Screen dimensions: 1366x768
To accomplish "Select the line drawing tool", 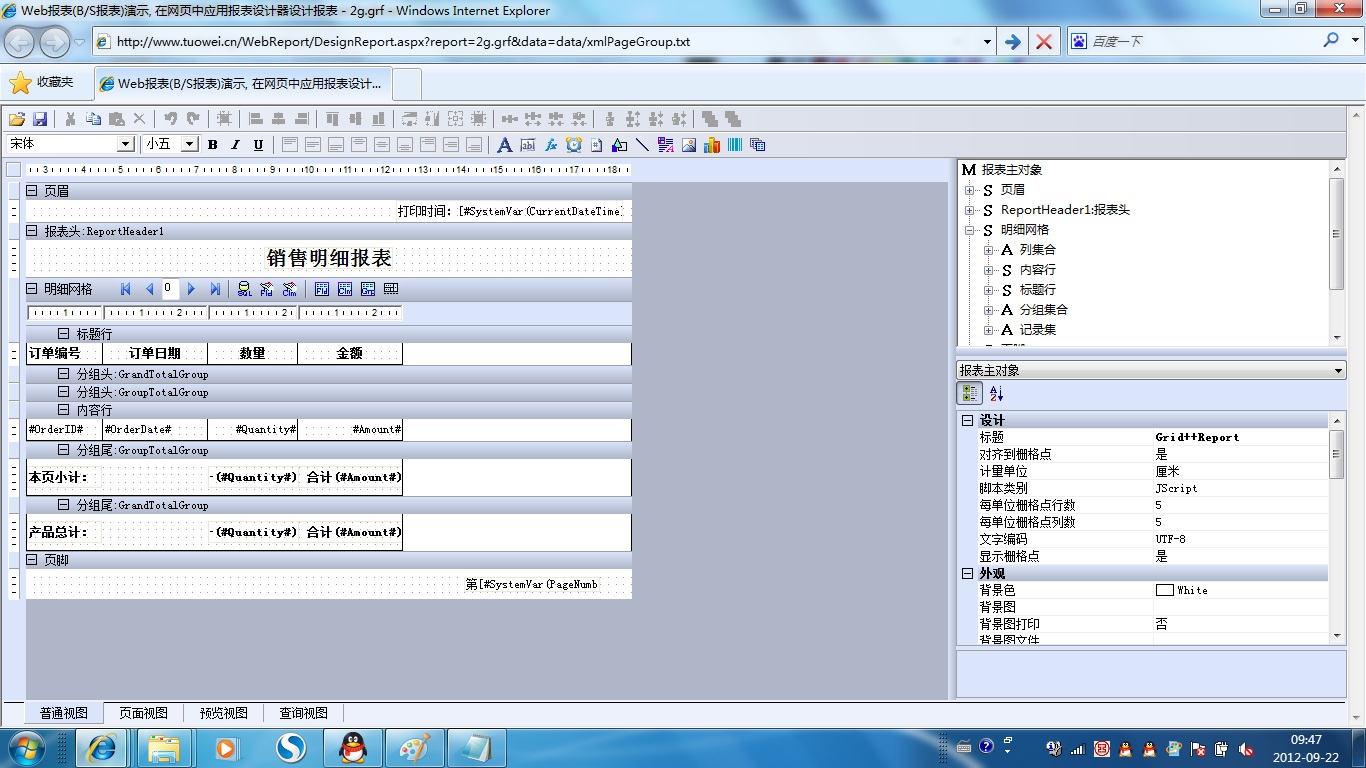I will 642,145.
